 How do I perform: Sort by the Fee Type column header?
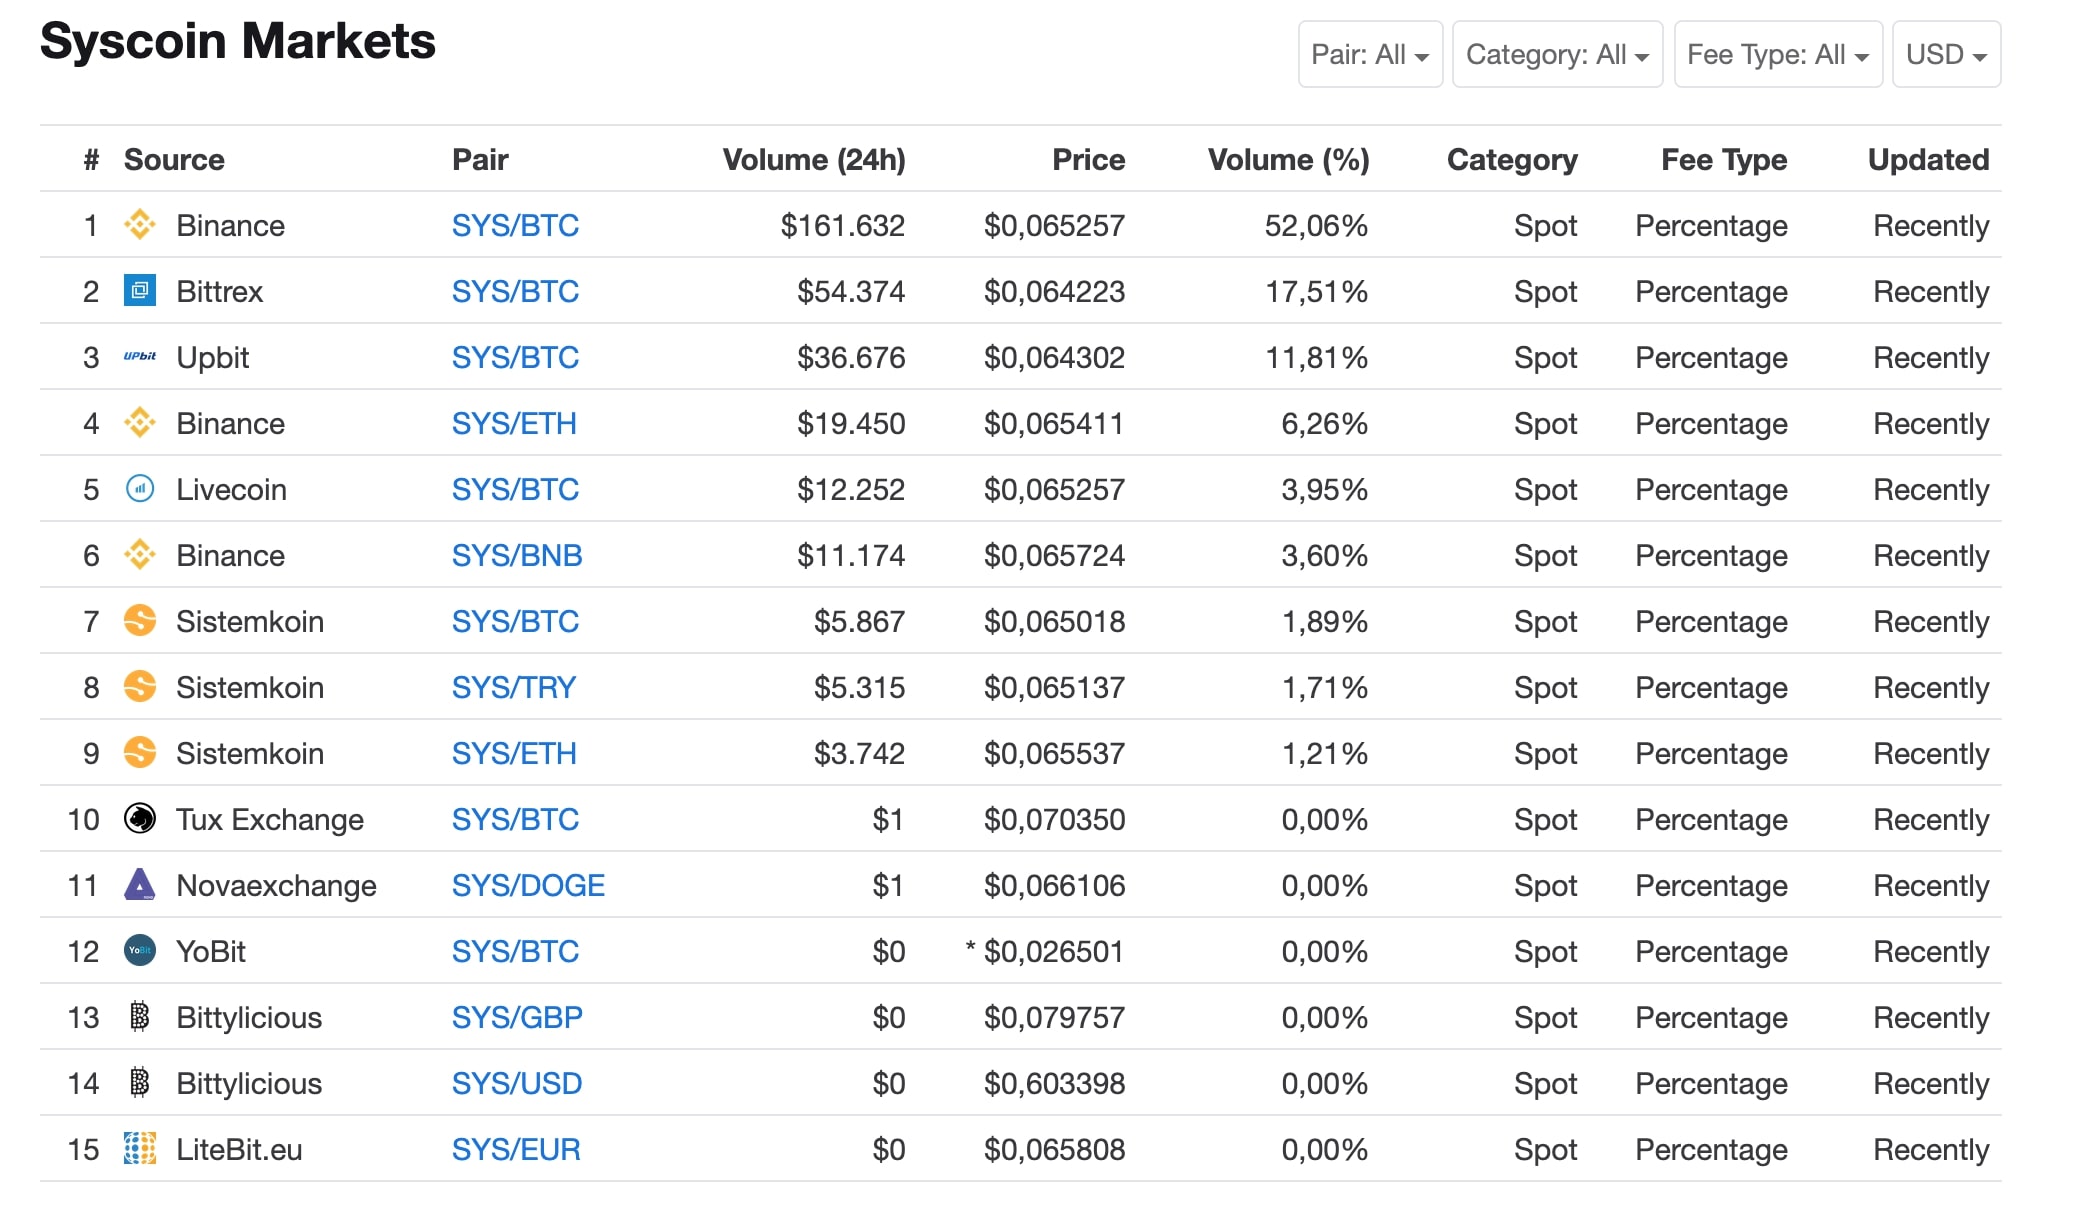point(1724,160)
